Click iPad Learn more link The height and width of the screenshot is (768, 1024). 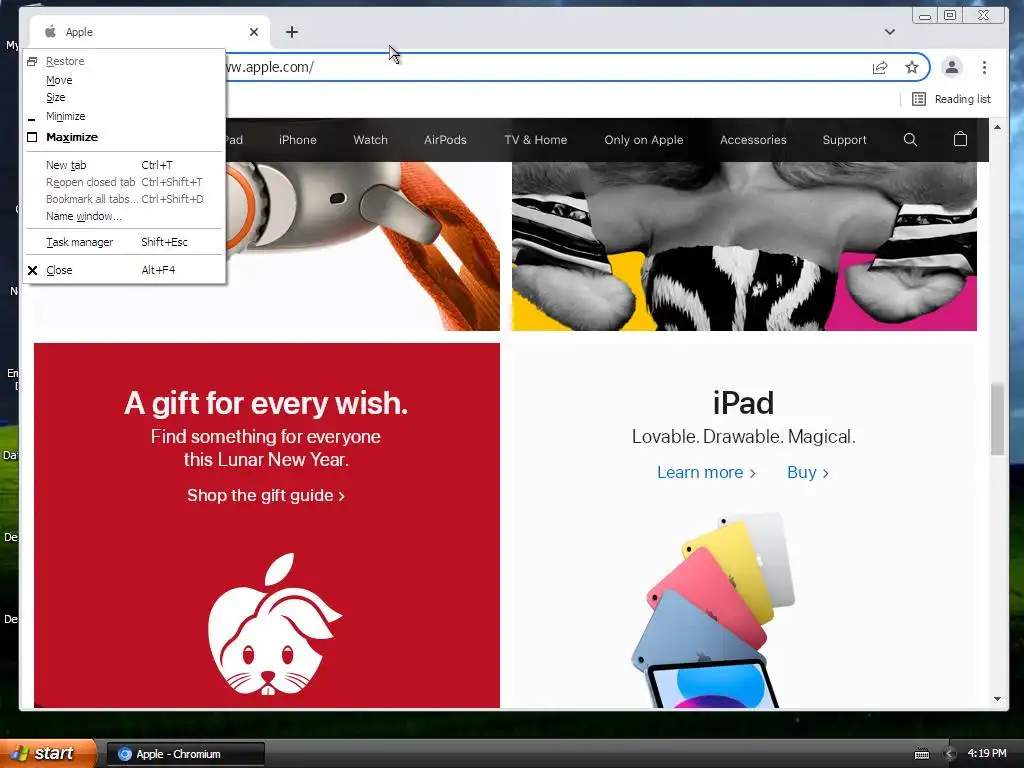706,472
